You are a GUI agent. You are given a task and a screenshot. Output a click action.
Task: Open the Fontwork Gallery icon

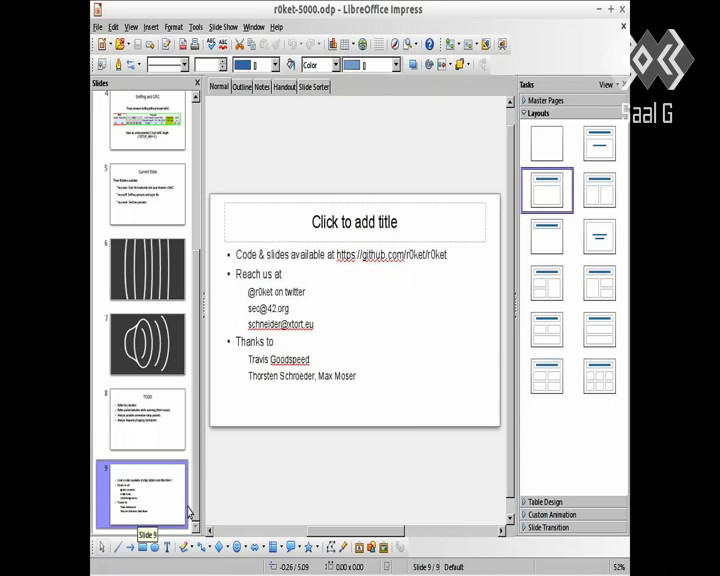coord(360,547)
